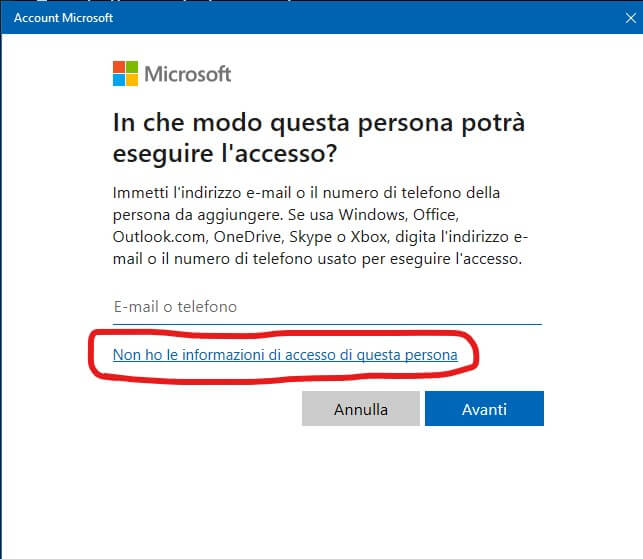Click the blue square of the Microsoft logo
This screenshot has height=559, width=643.
point(119,80)
